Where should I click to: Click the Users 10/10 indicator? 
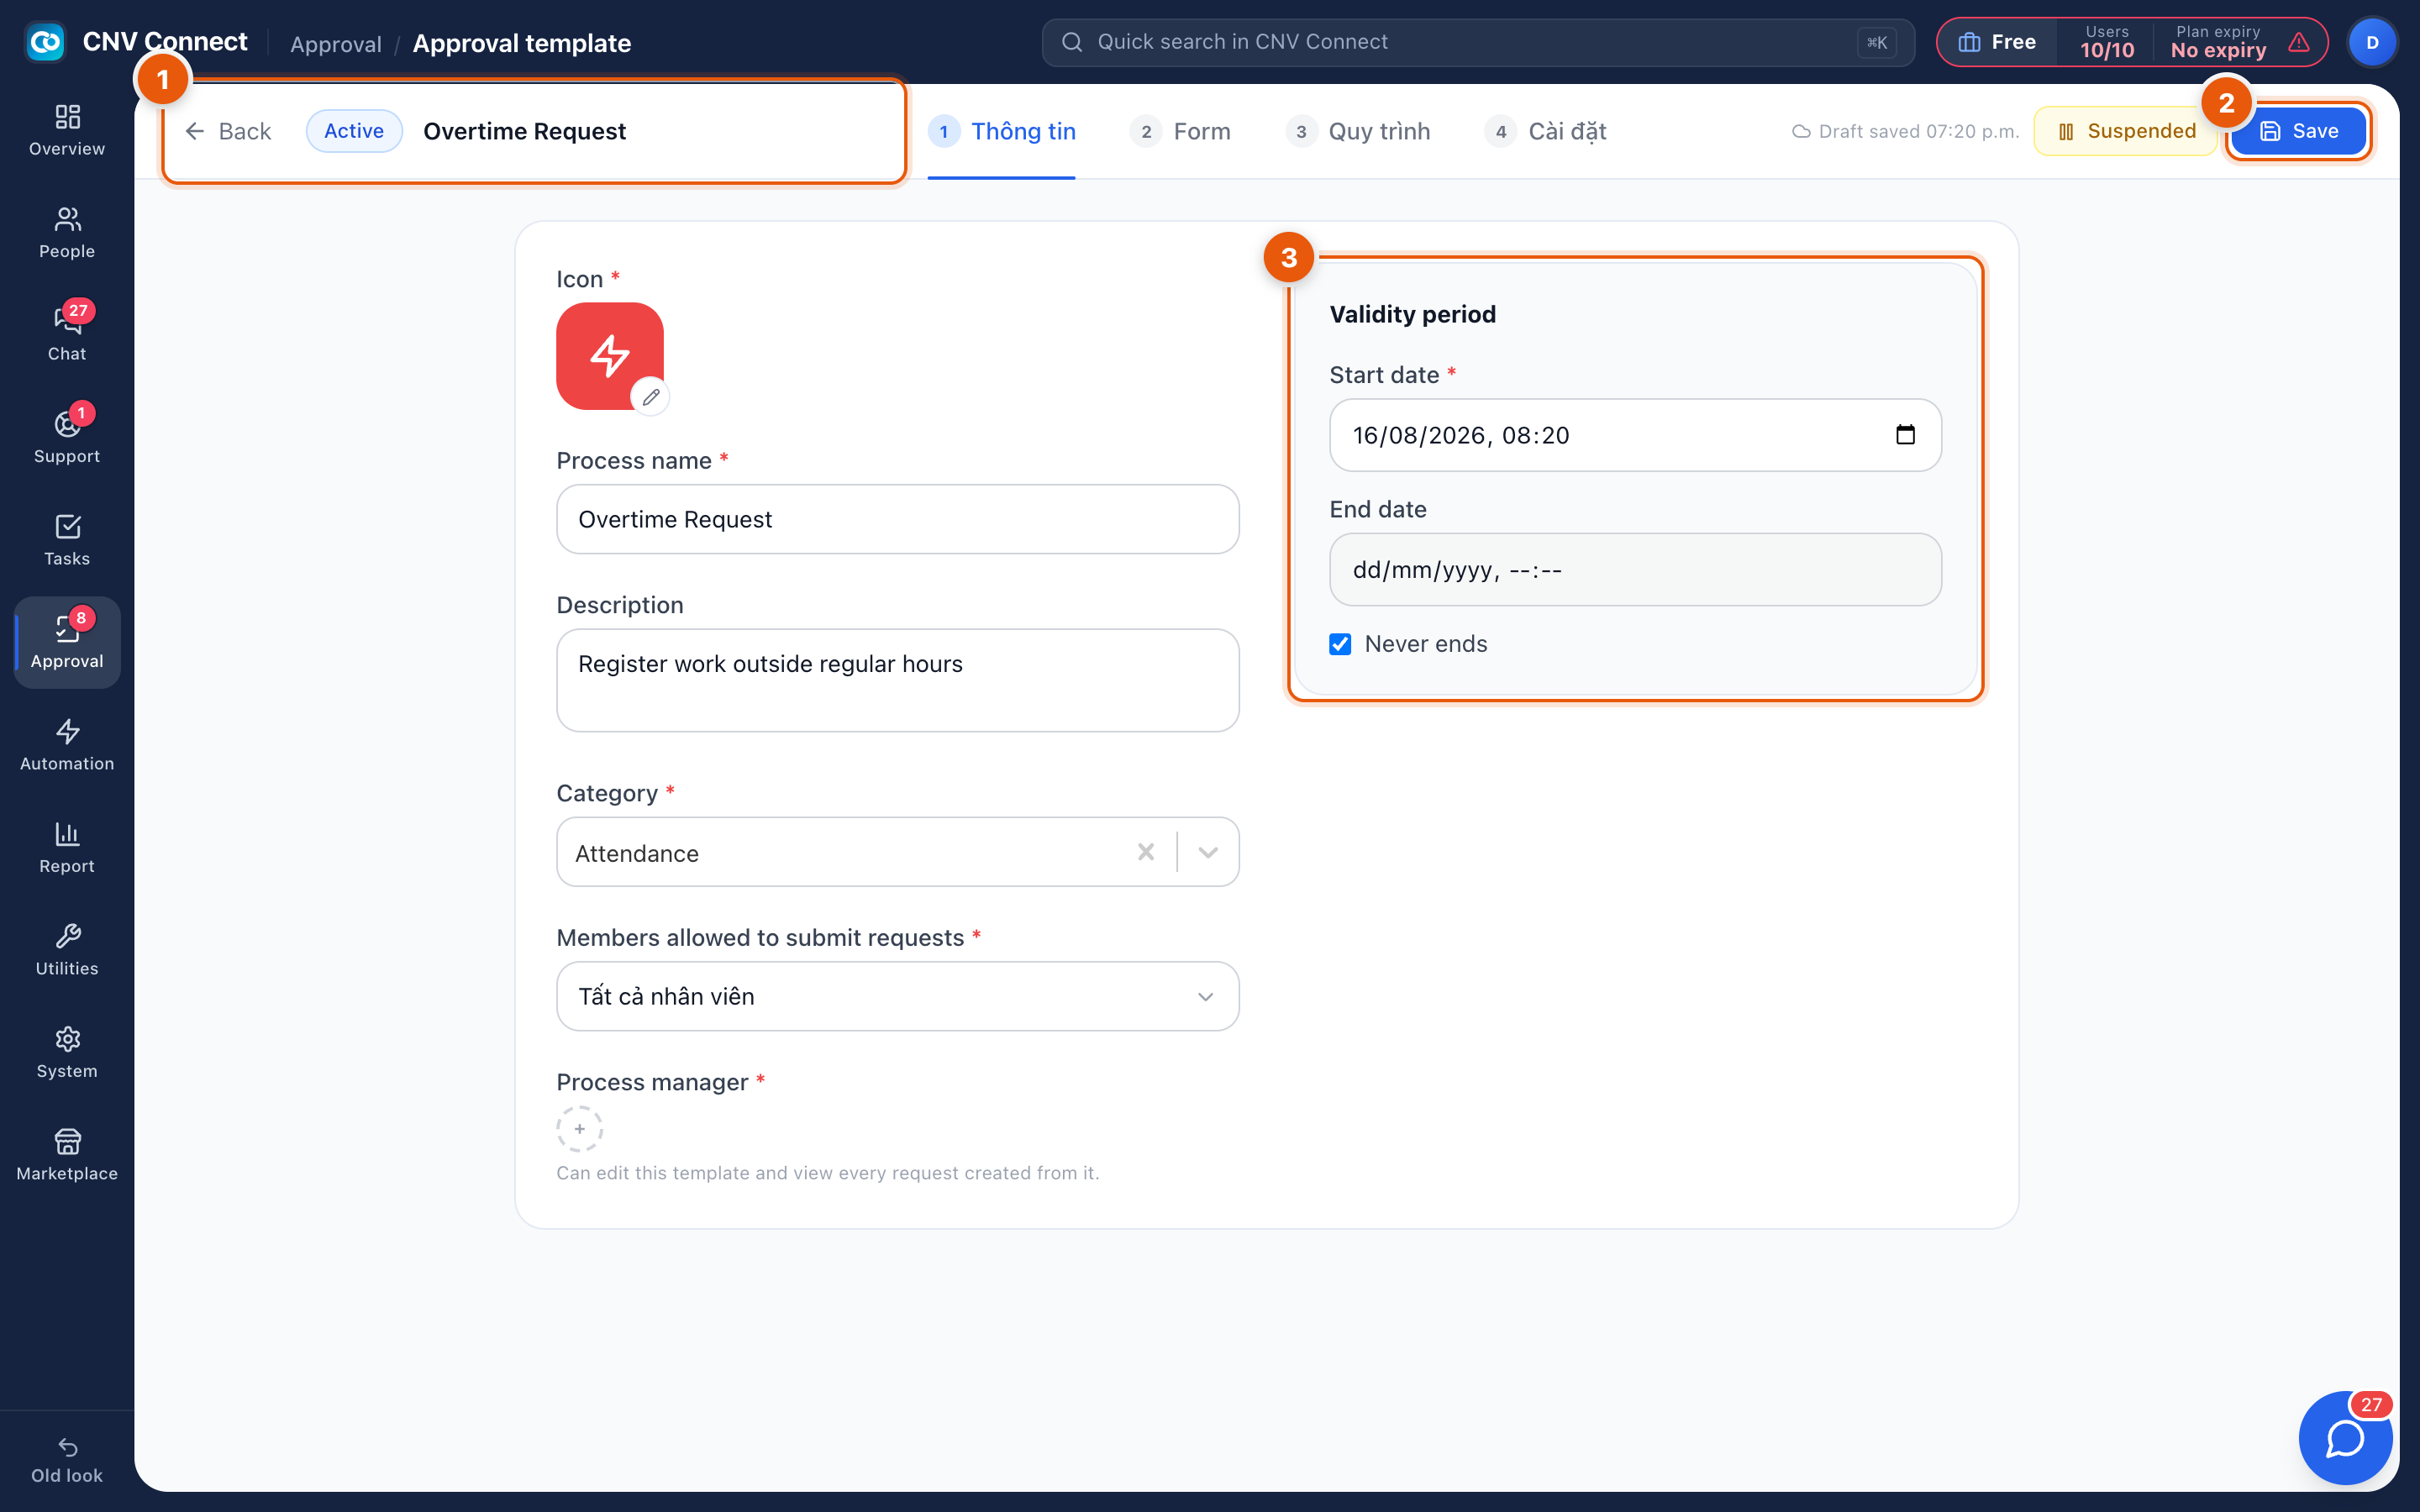[2106, 42]
